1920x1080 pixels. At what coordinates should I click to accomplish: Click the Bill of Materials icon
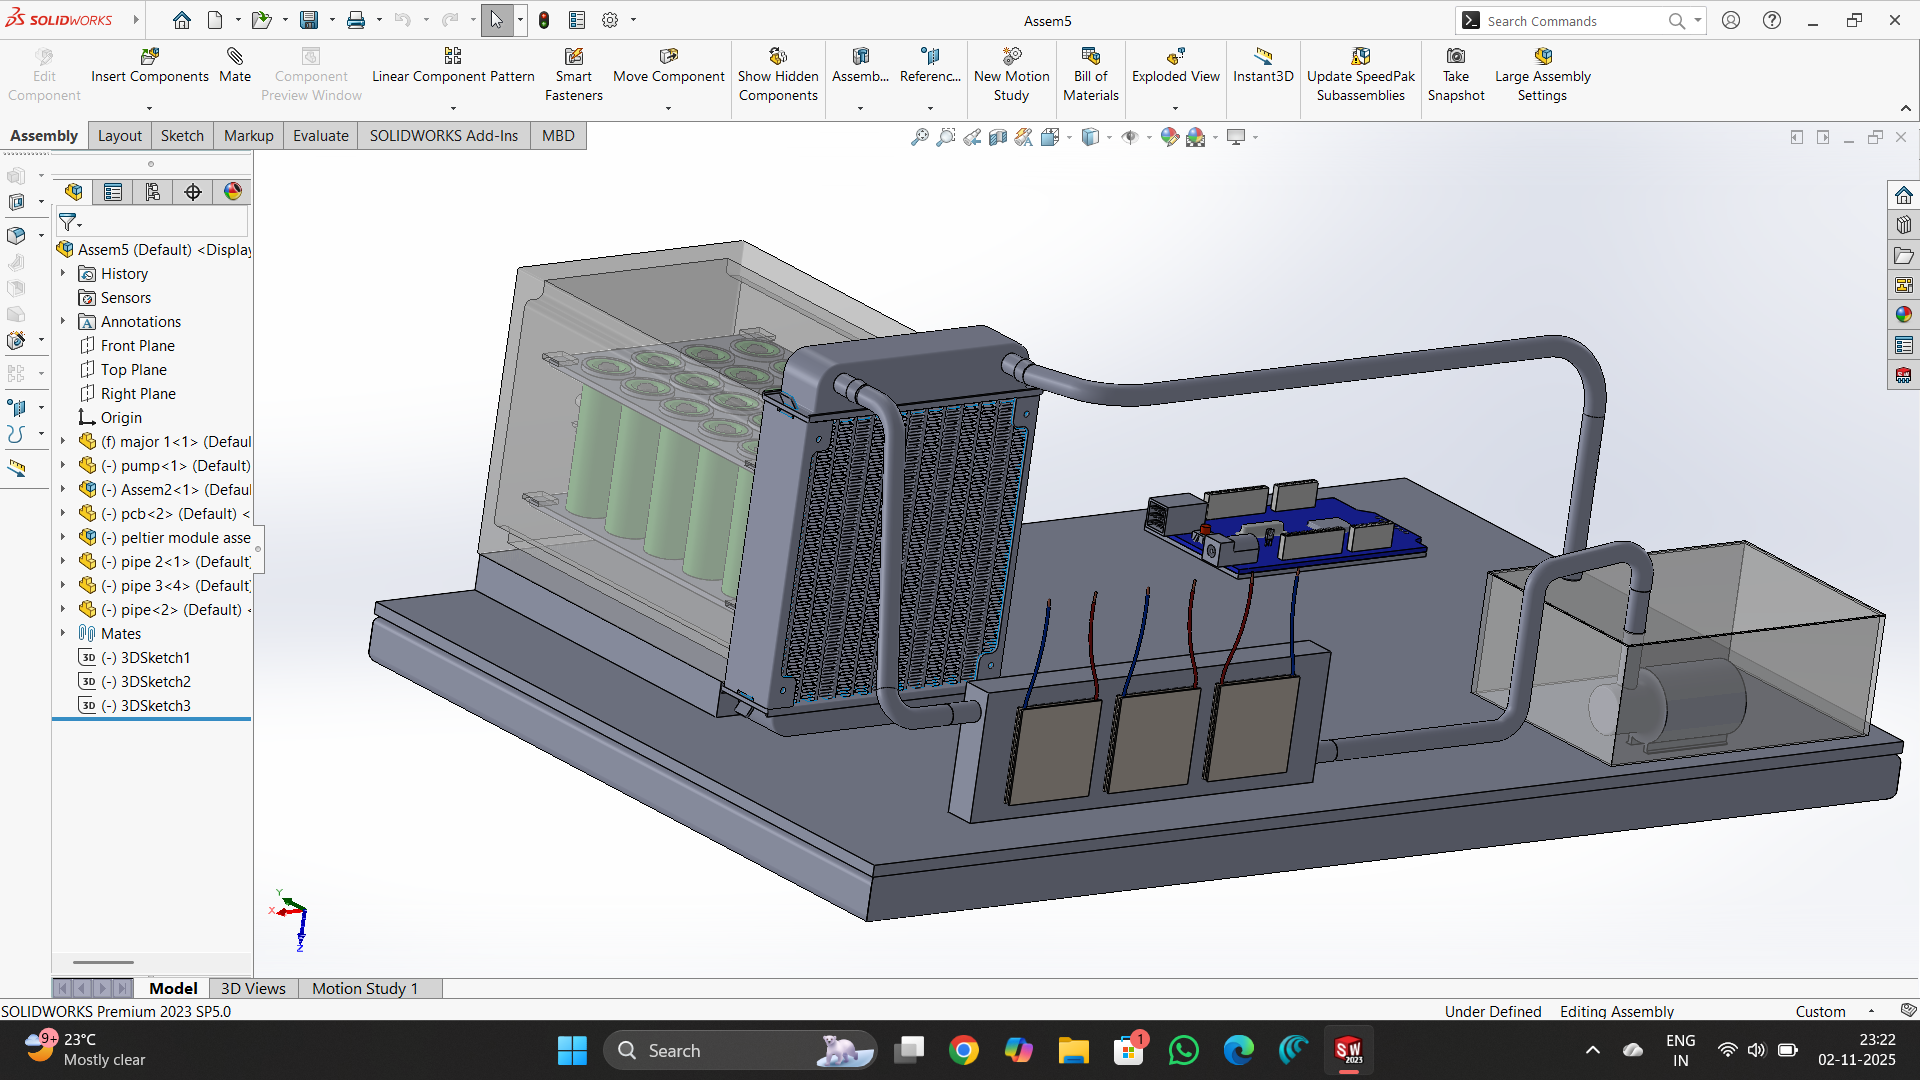[1090, 57]
